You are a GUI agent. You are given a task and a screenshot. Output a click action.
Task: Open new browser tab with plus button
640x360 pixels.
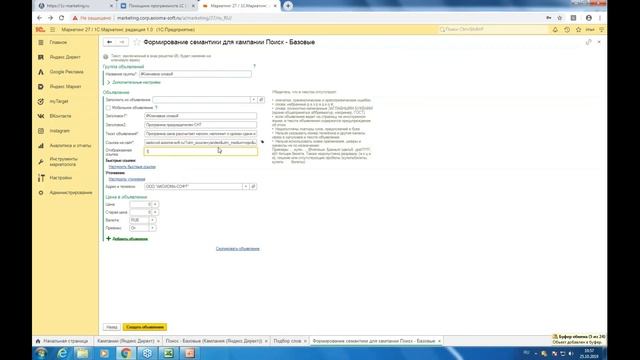point(288,6)
